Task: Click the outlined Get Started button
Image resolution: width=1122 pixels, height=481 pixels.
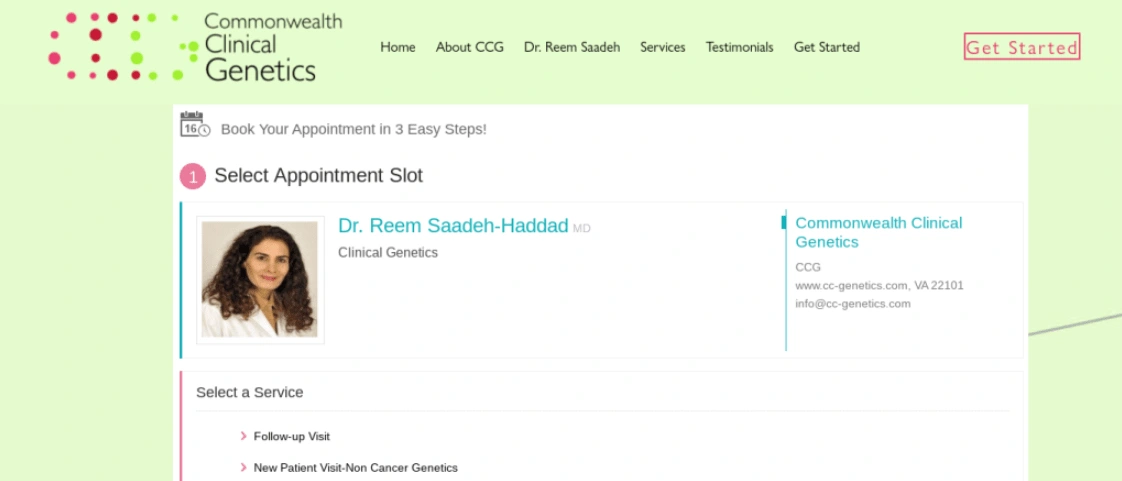Action: [1022, 47]
